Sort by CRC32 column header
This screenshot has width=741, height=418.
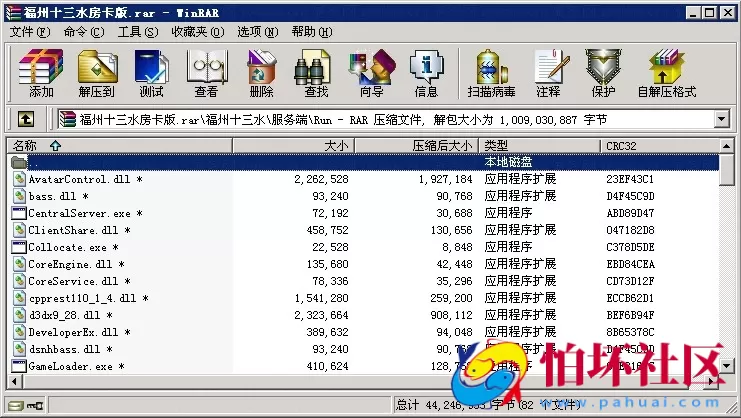[x=660, y=145]
